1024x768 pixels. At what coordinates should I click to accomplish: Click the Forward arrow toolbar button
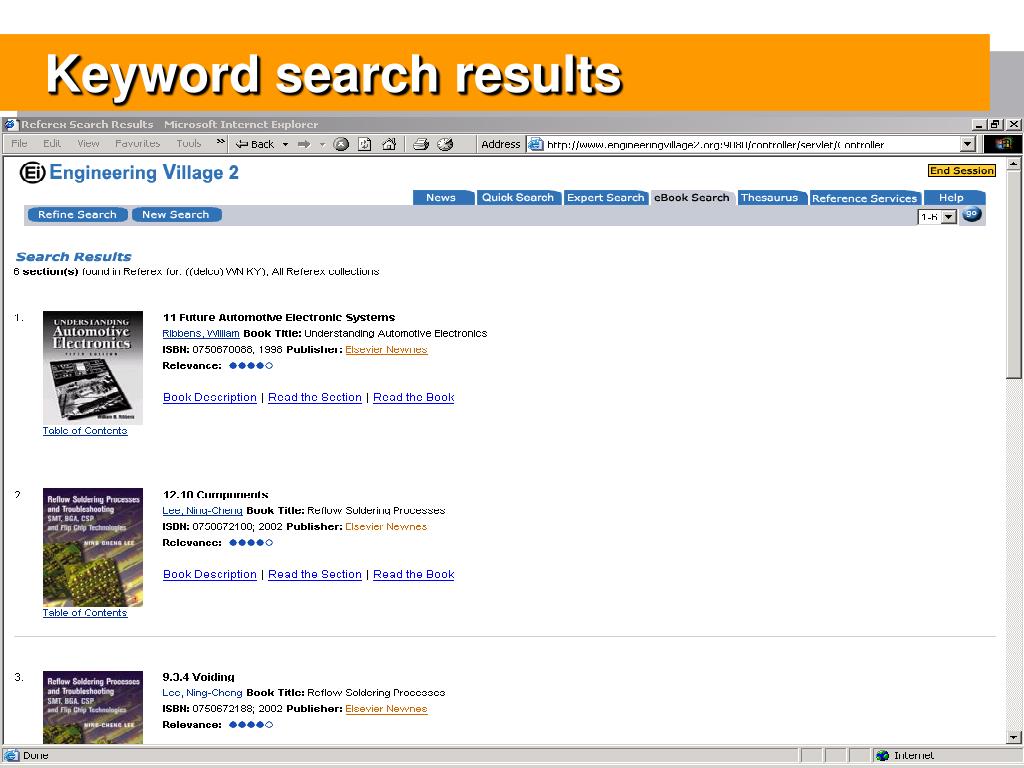point(304,144)
